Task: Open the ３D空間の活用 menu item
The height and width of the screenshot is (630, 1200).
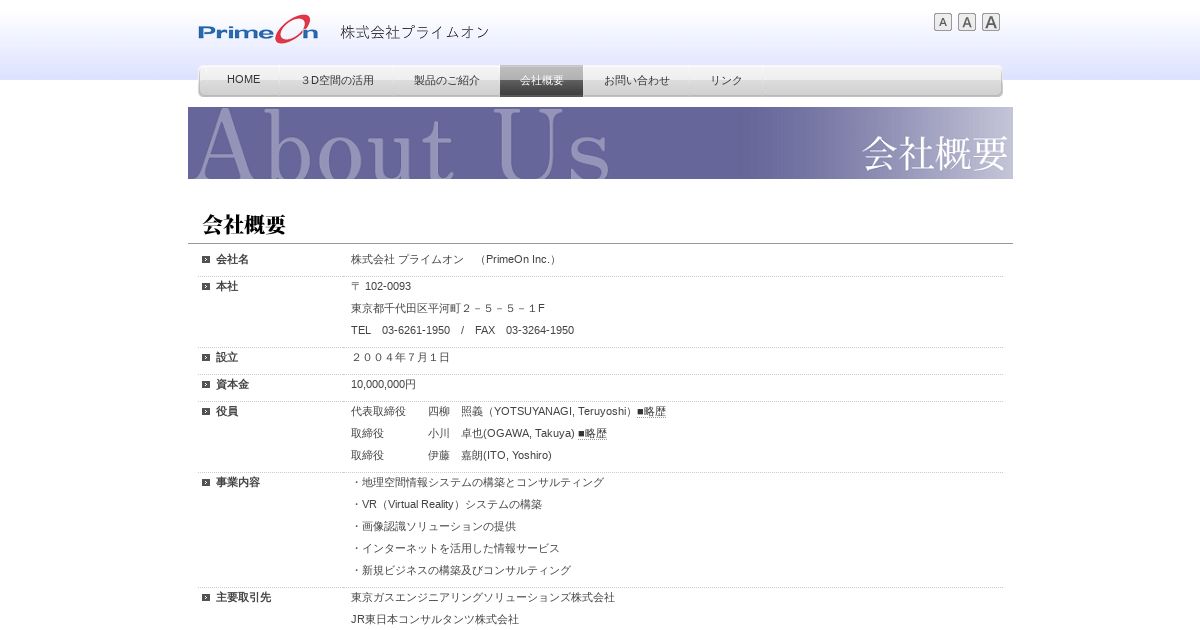Action: (x=337, y=80)
